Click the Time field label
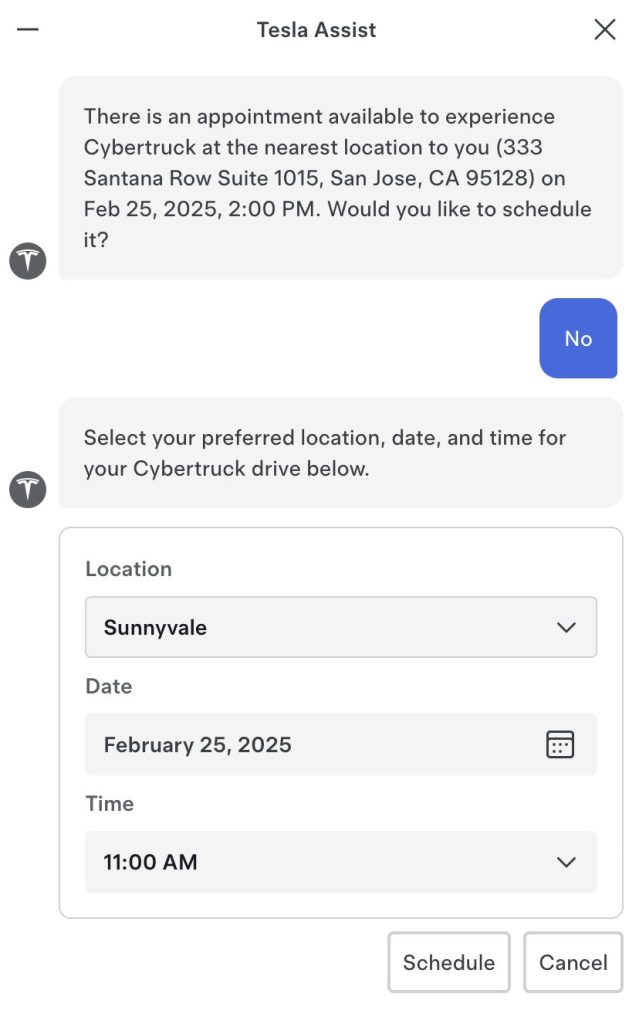Image resolution: width=639 pixels, height=1024 pixels. click(x=109, y=804)
